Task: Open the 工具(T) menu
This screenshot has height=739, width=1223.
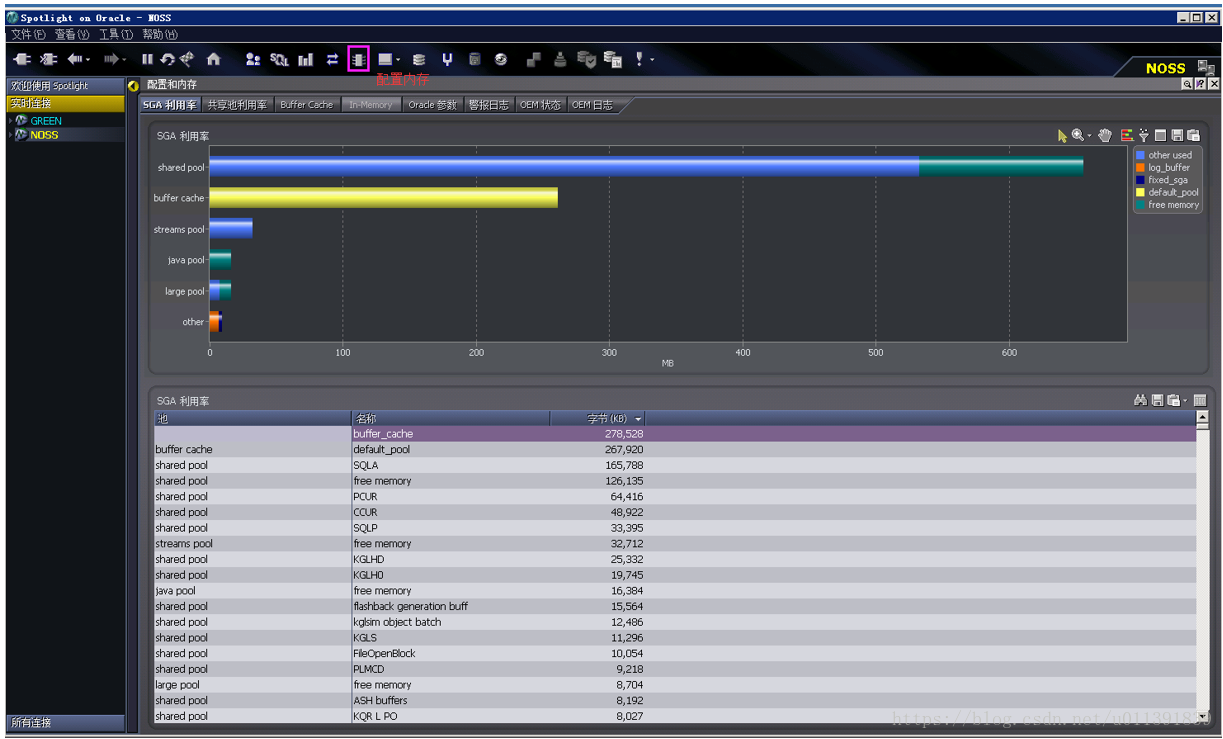Action: click(116, 34)
